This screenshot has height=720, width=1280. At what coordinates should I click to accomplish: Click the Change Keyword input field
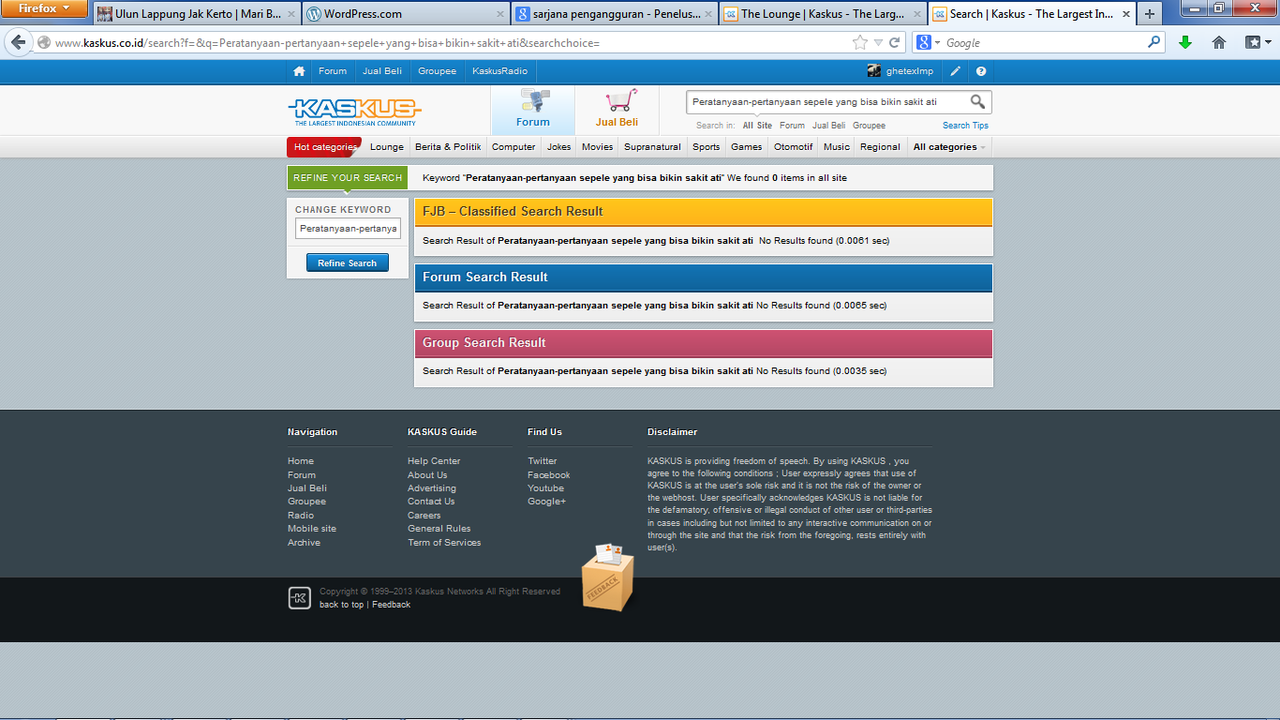(x=348, y=229)
